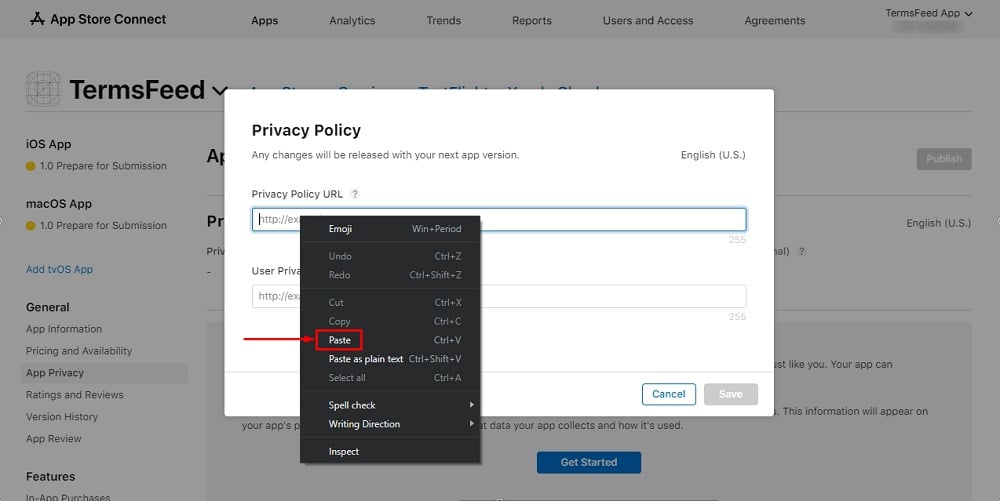Click Add tvOS App link
This screenshot has height=501, width=1000.
pos(59,269)
